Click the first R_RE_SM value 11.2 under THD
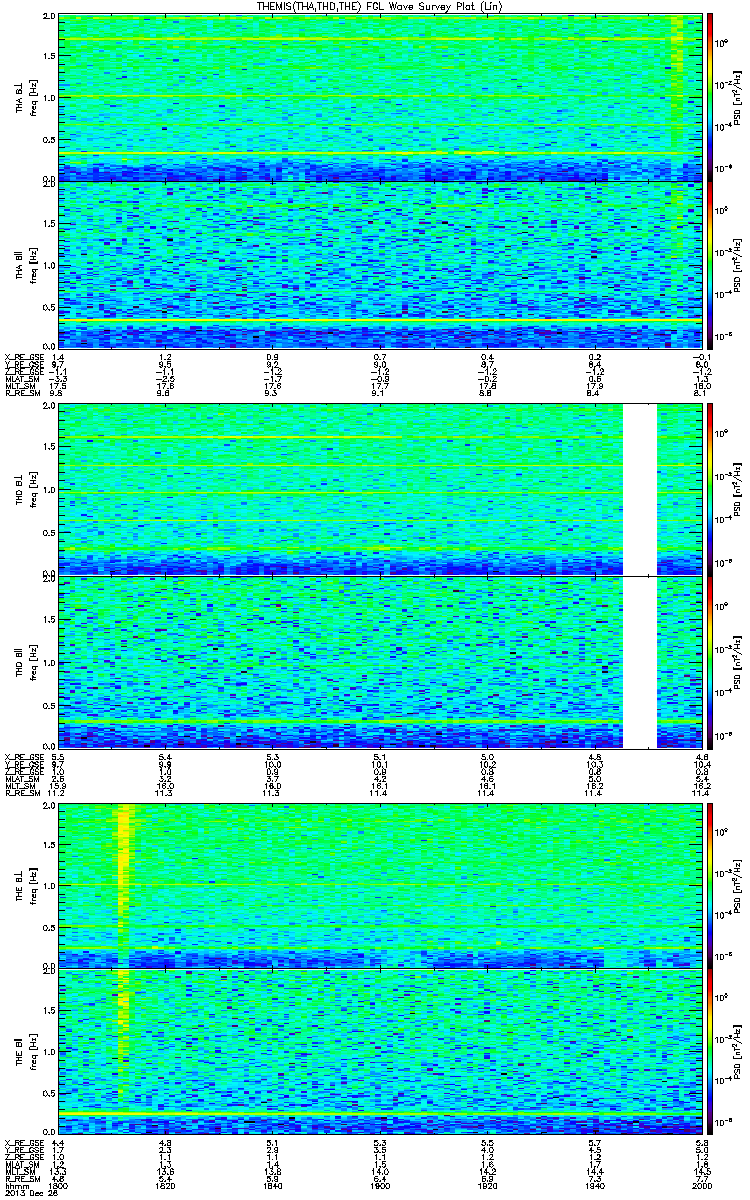 pos(58,793)
